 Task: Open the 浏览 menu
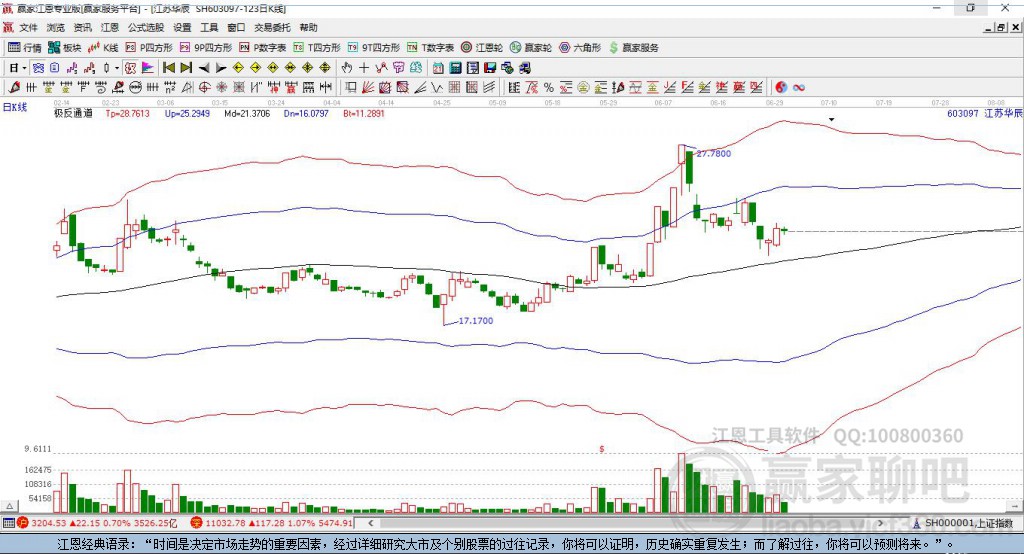click(x=56, y=27)
